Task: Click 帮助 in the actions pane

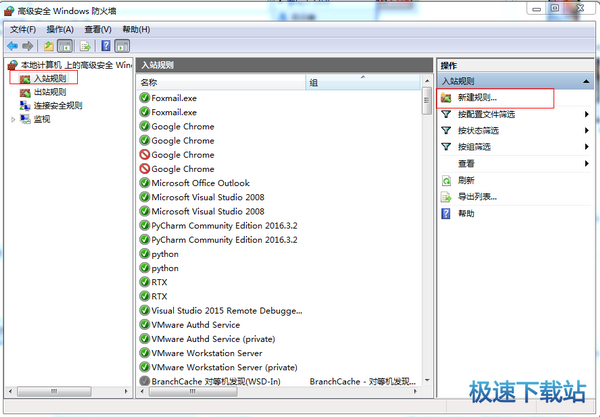Action: (x=466, y=213)
